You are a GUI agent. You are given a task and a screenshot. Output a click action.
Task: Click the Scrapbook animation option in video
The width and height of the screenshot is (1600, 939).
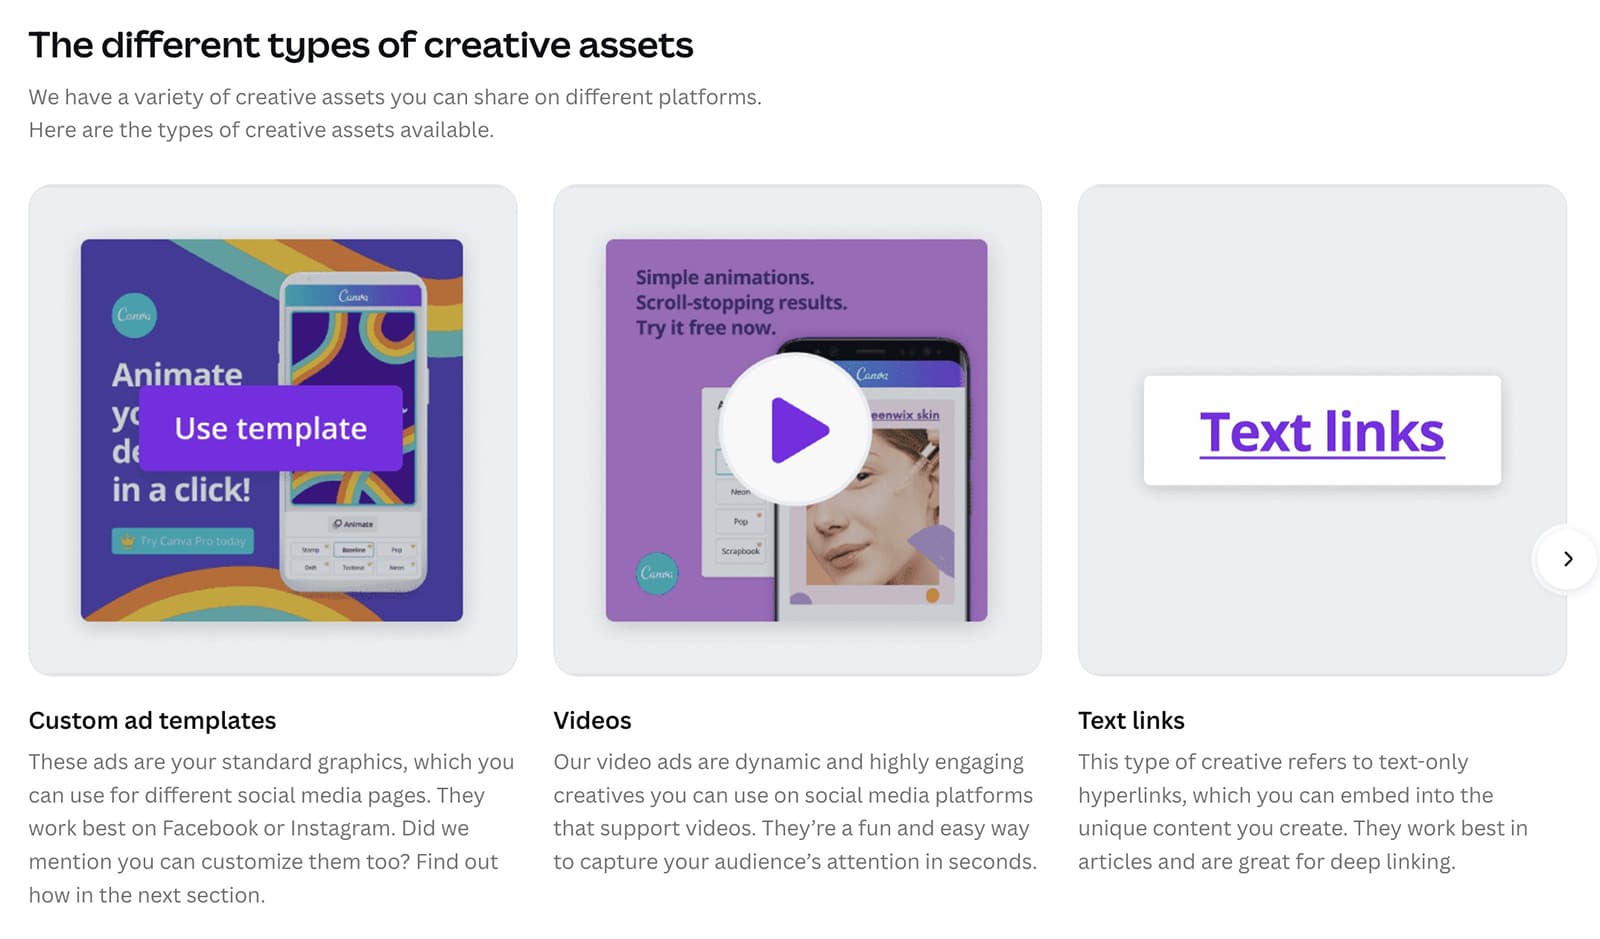[740, 551]
